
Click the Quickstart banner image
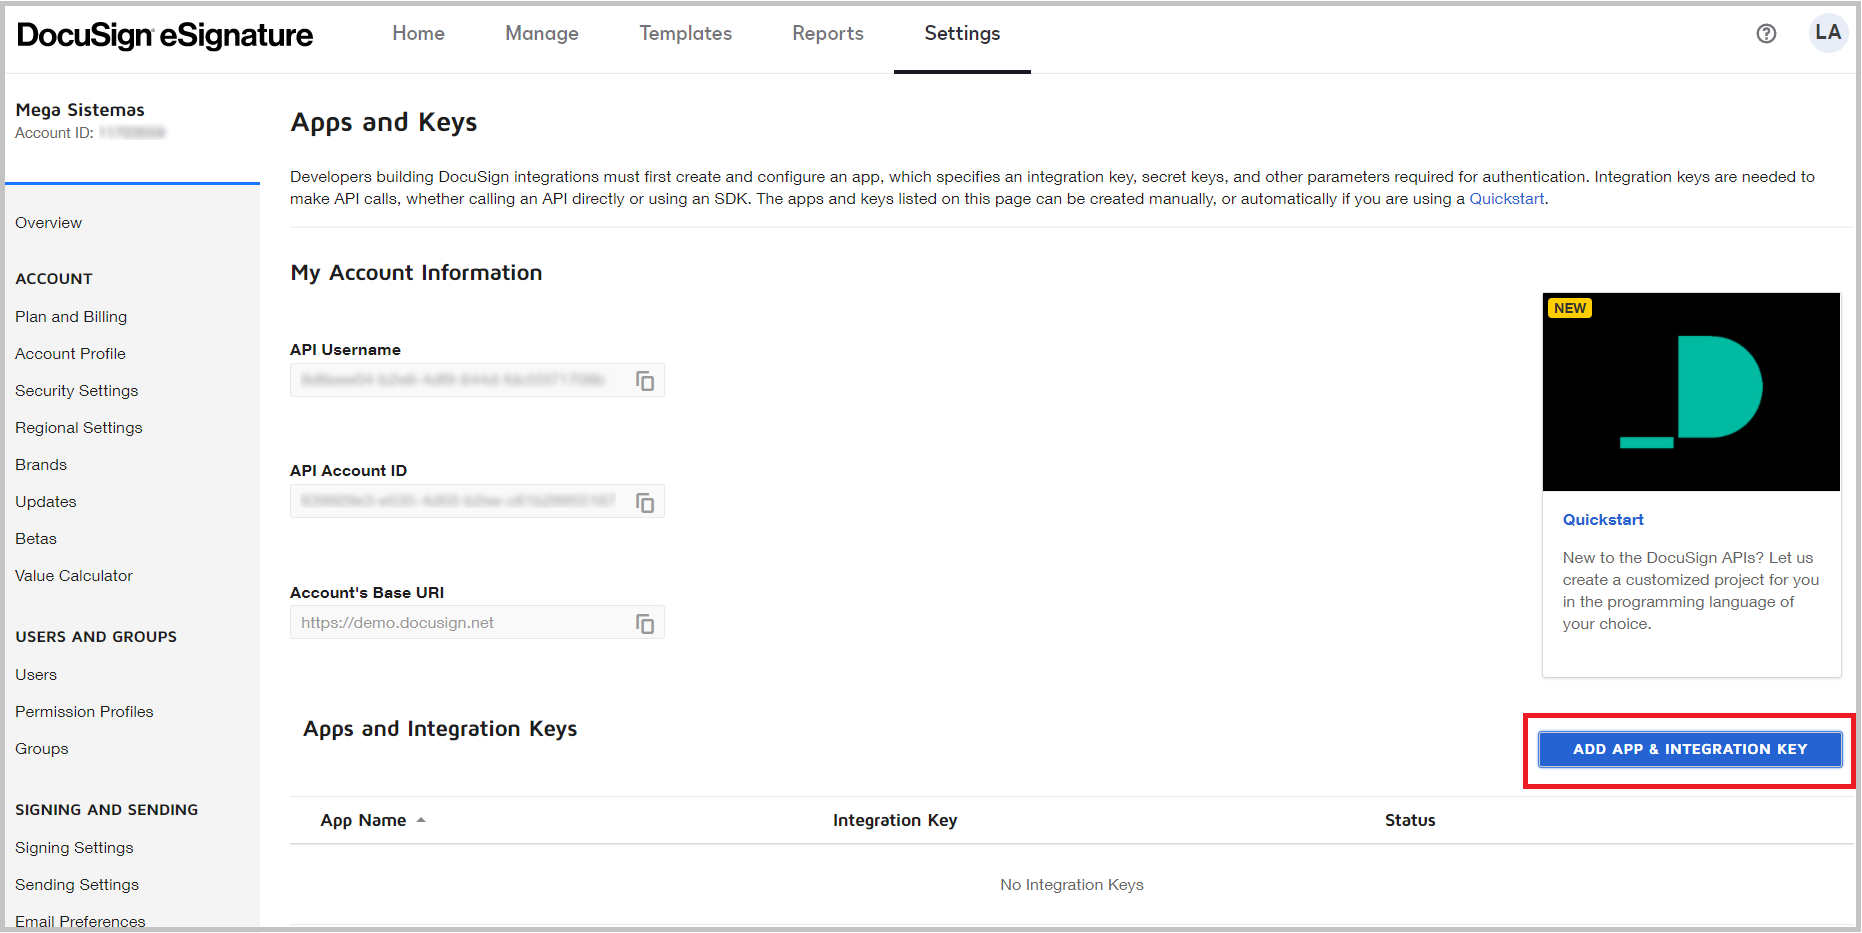1690,391
